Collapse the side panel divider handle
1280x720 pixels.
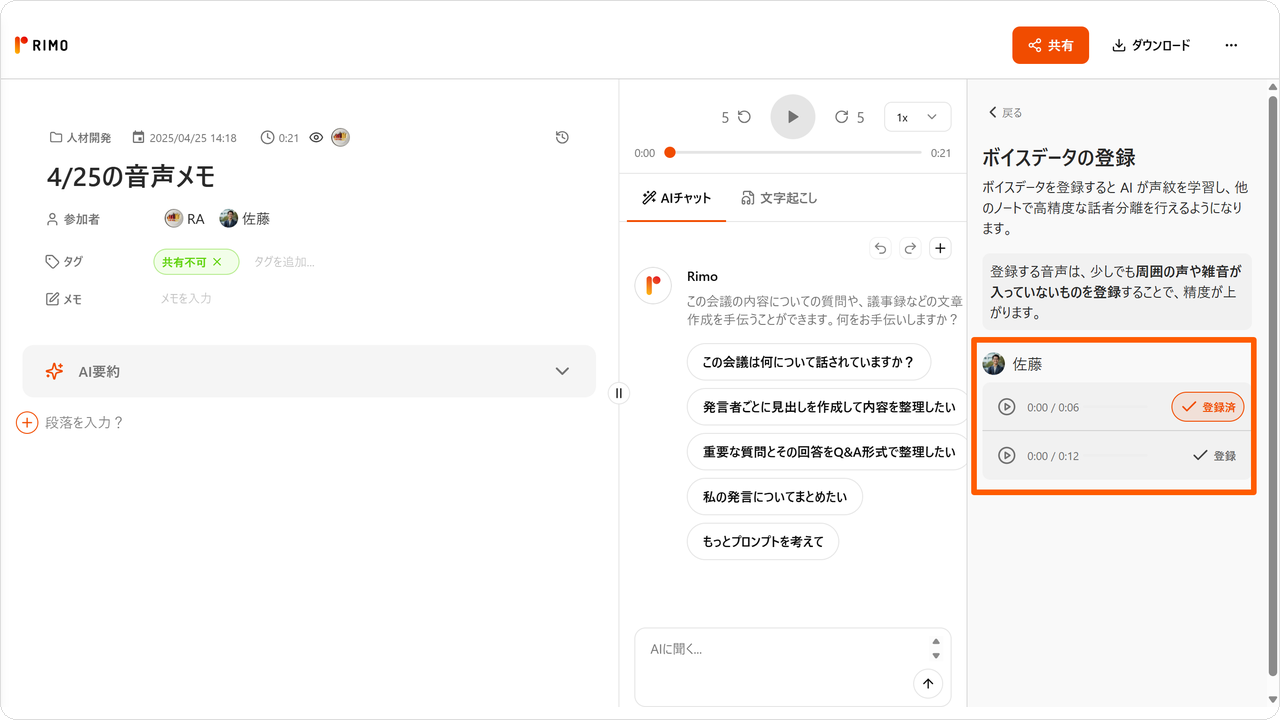[x=619, y=393]
